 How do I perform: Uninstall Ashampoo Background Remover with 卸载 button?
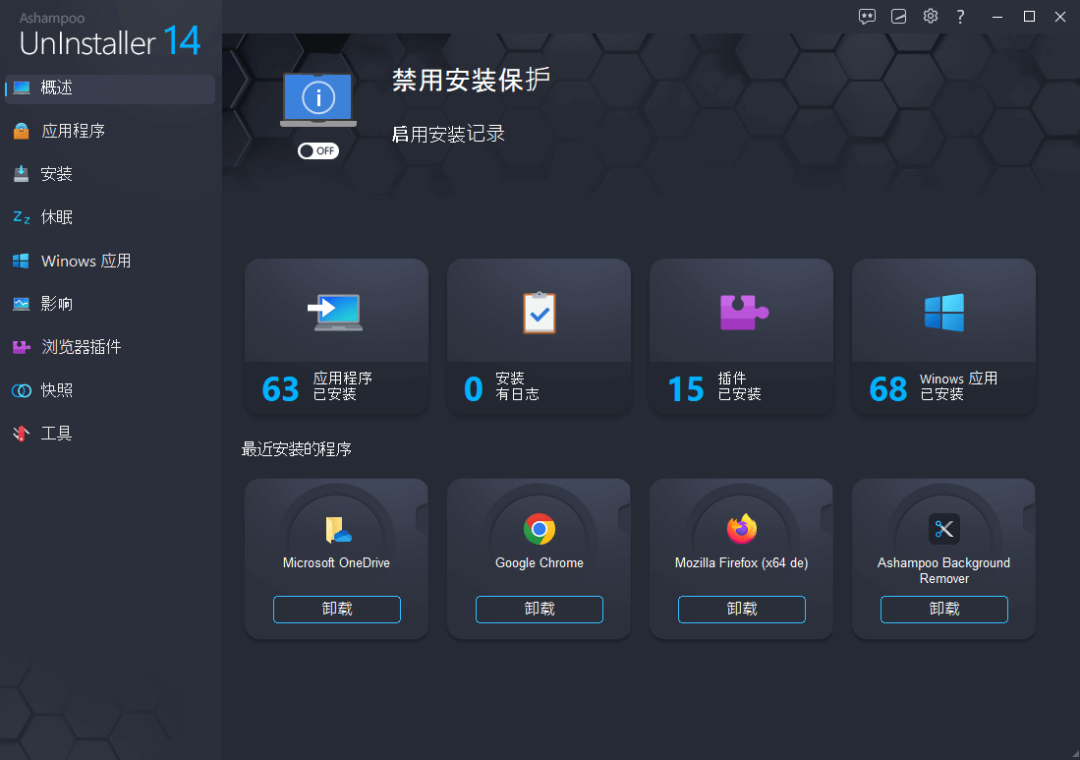[x=944, y=609]
